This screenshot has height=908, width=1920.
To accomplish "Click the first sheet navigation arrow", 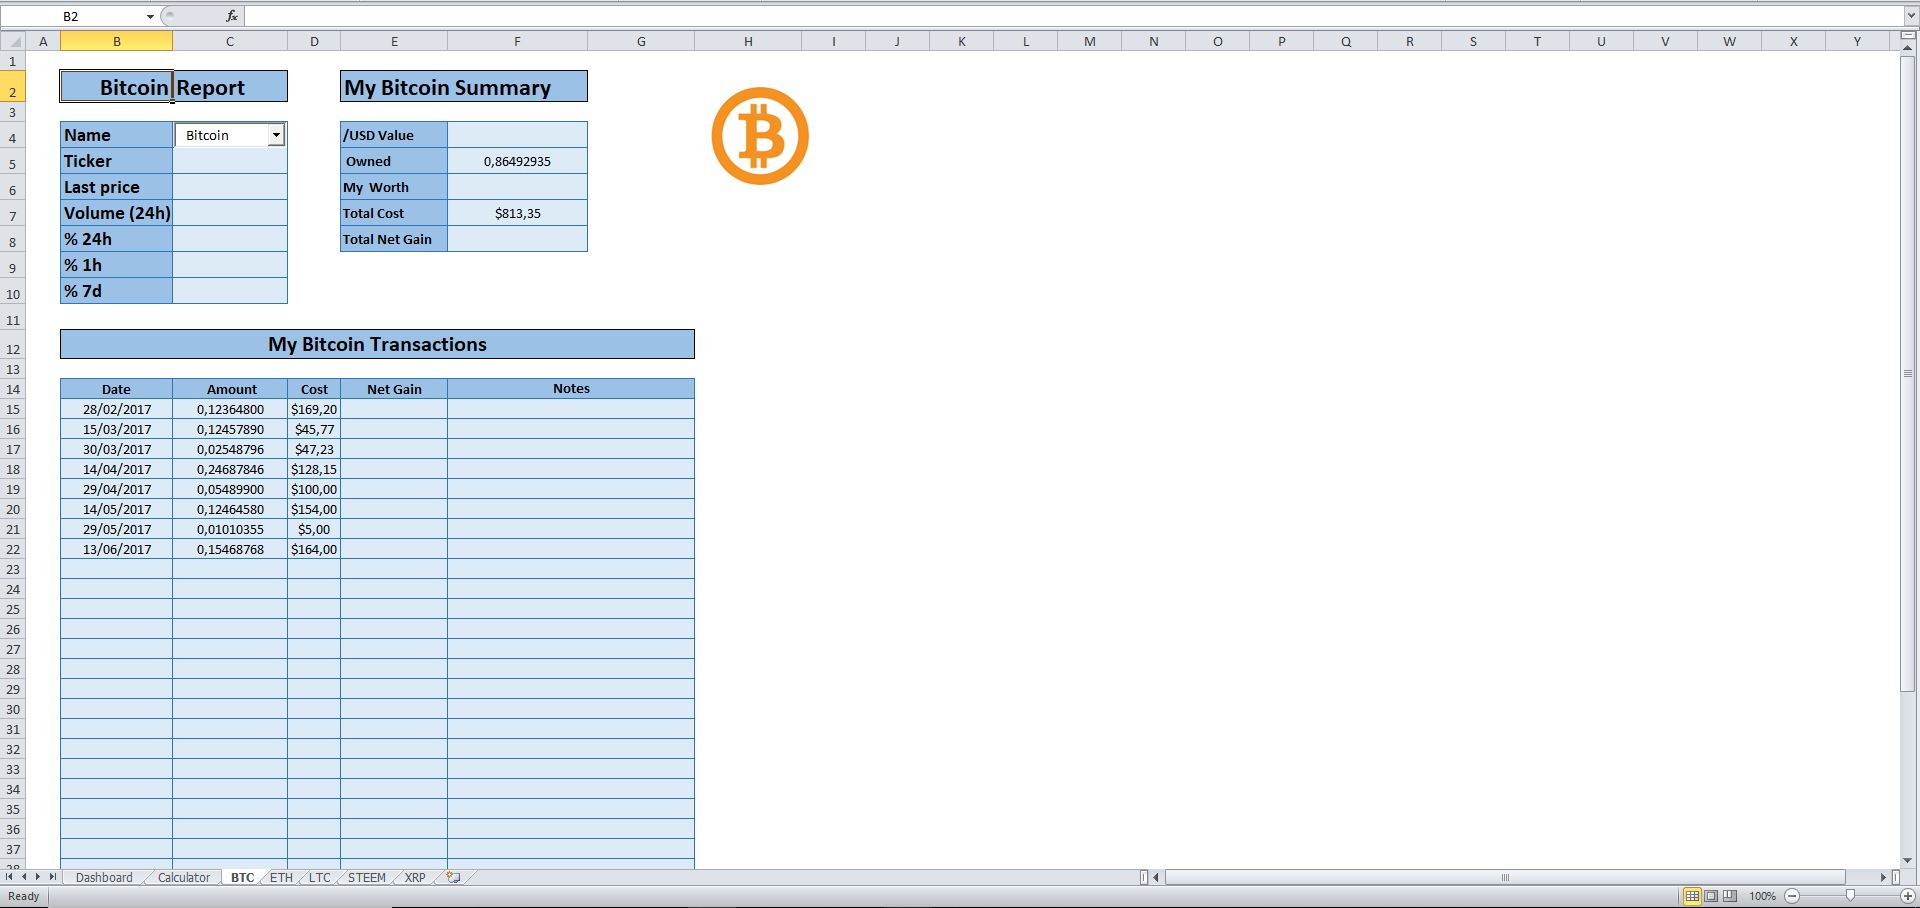I will (8, 877).
